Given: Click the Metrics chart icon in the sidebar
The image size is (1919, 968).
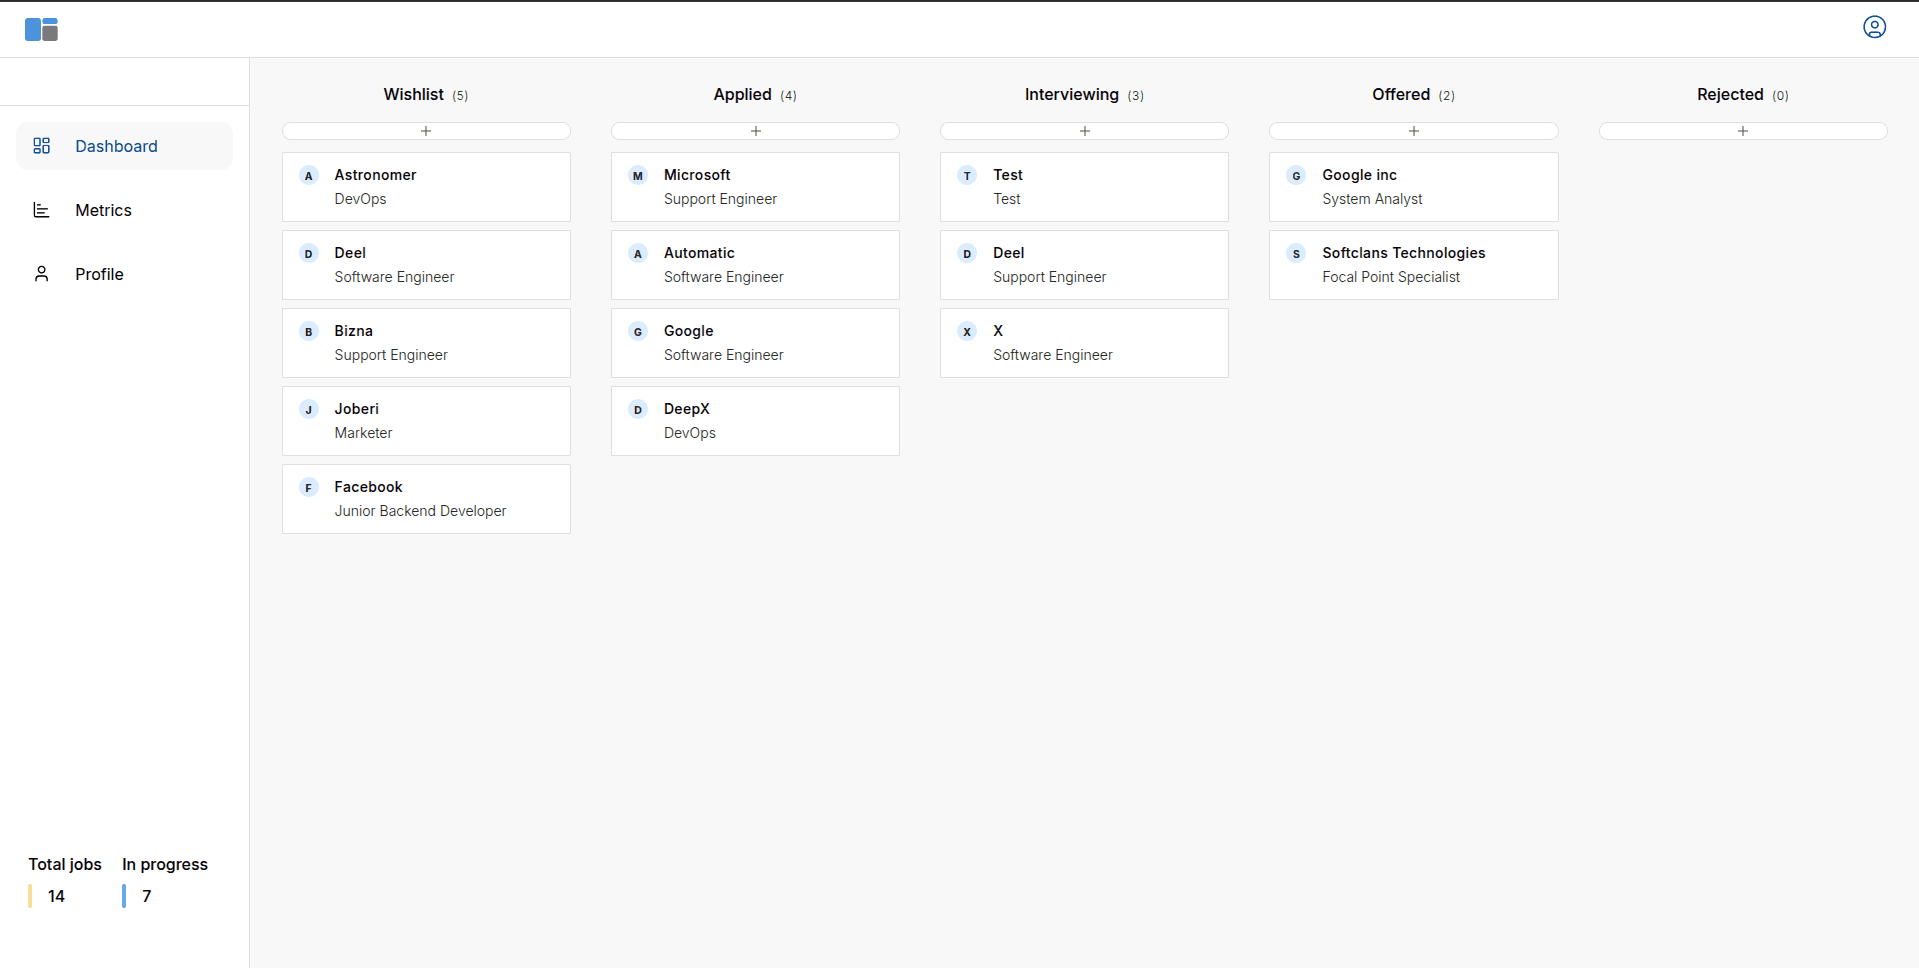Looking at the screenshot, I should [x=41, y=210].
